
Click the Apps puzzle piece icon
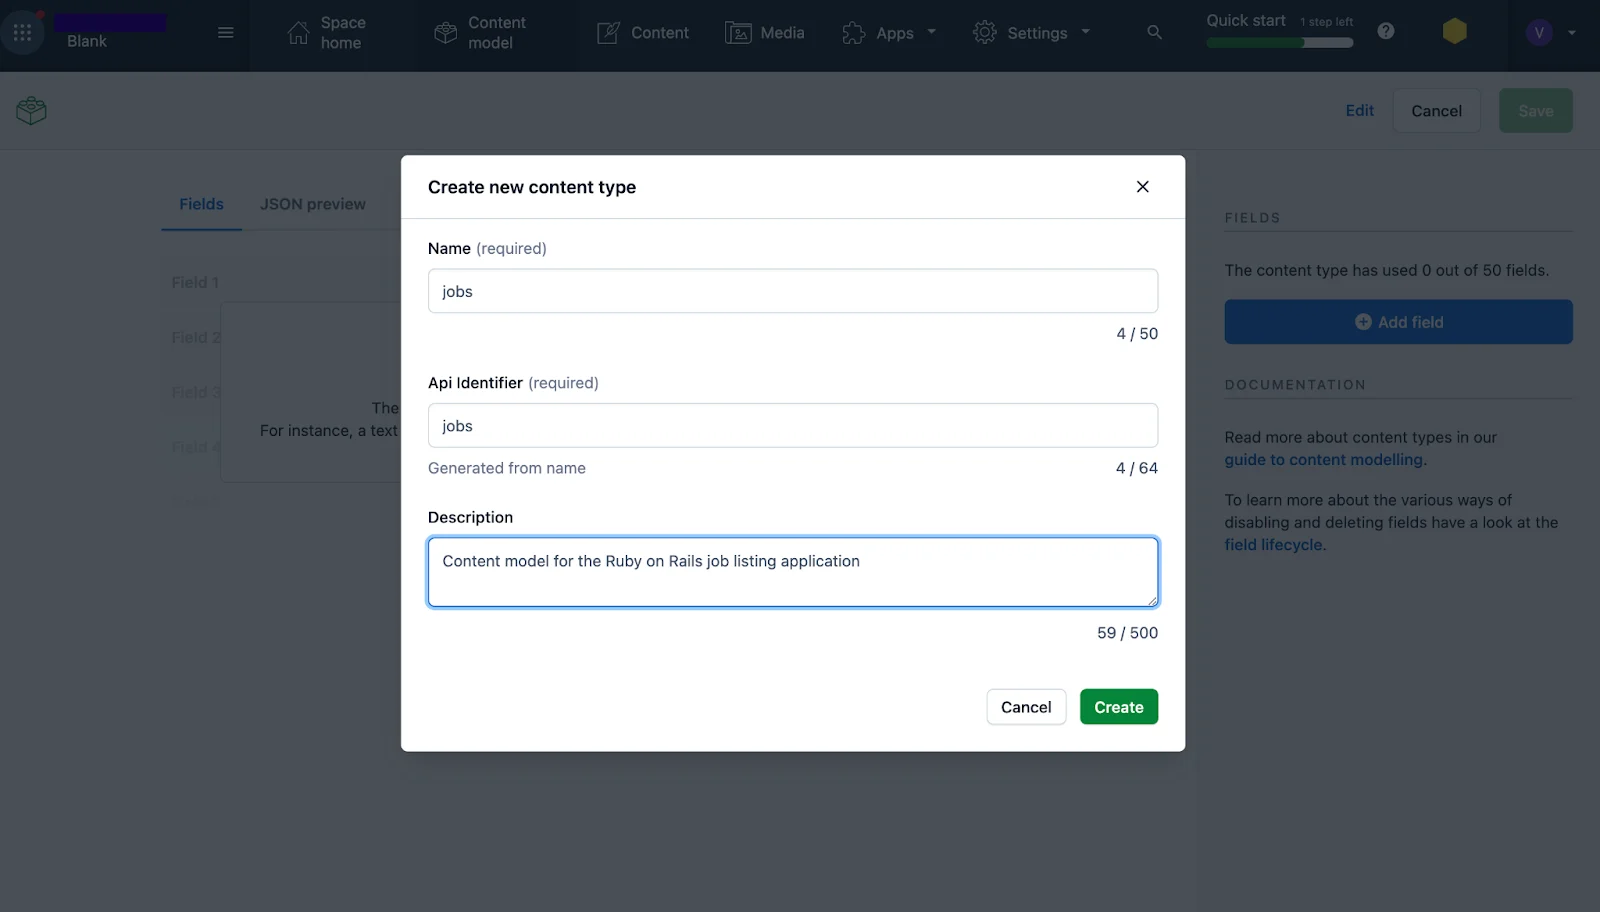853,33
